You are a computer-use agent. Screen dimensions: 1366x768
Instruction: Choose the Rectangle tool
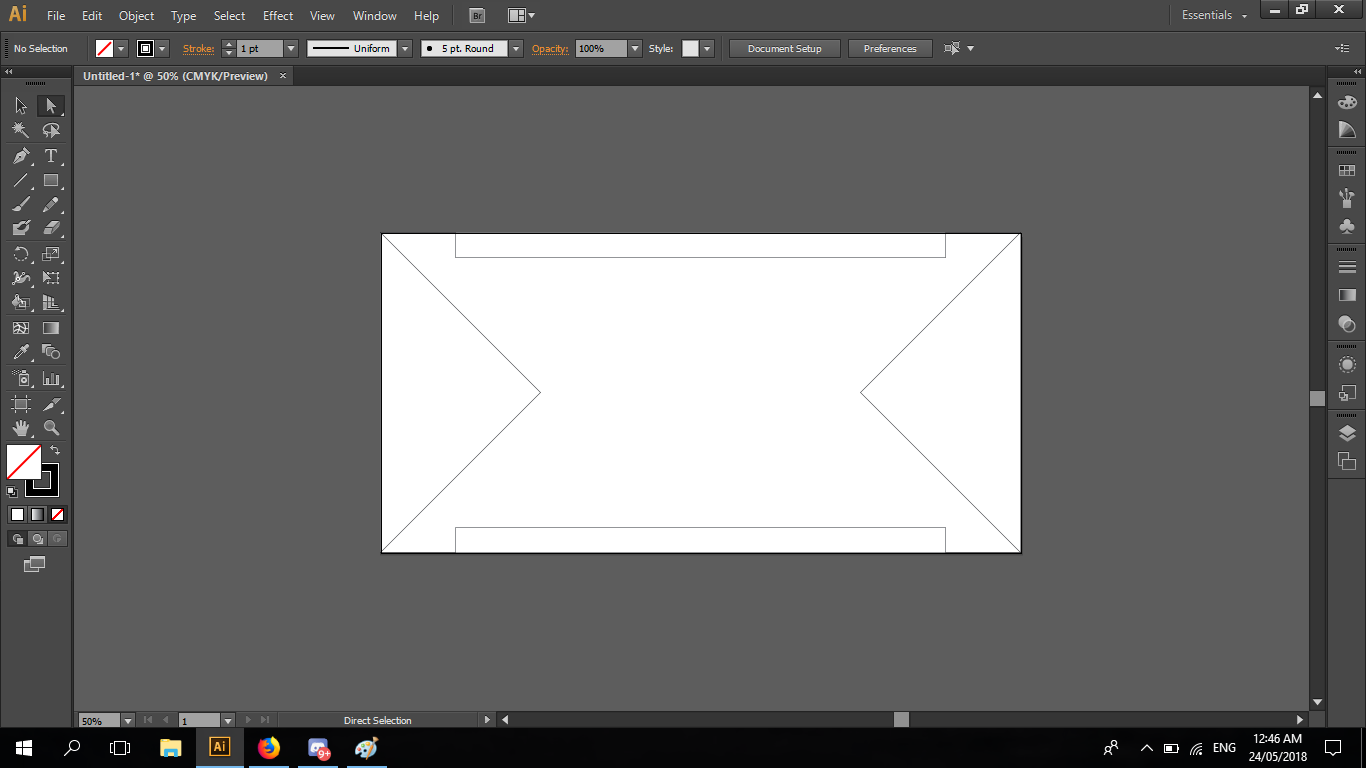click(51, 181)
